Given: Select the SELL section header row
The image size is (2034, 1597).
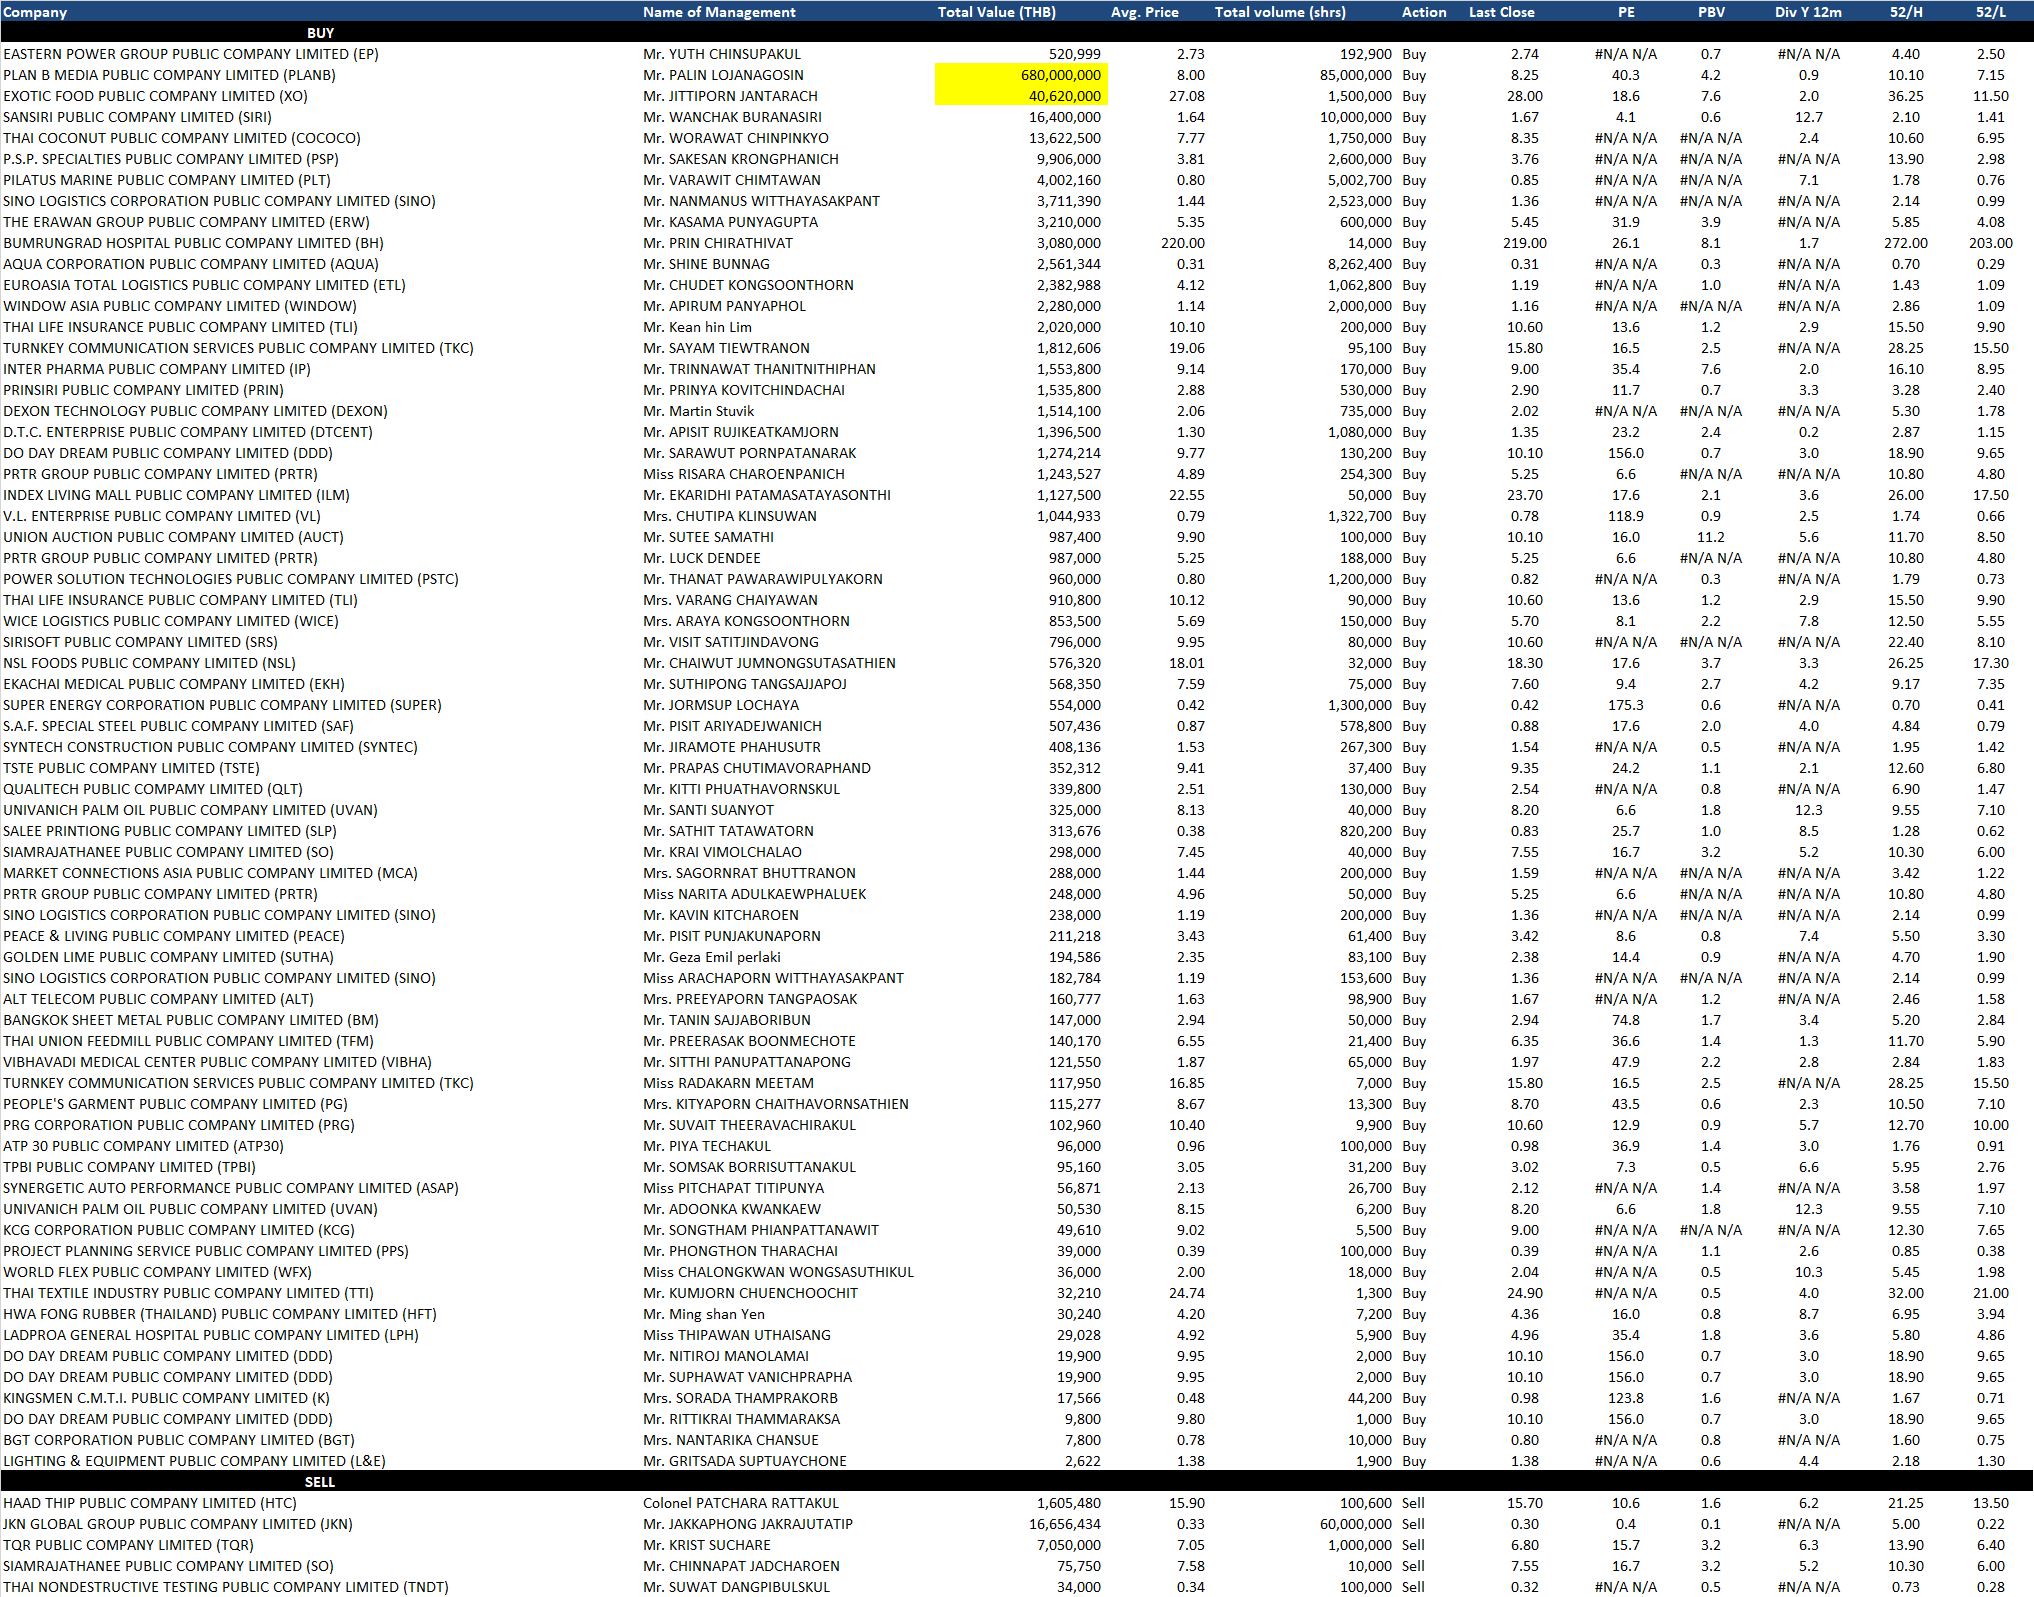Looking at the screenshot, I should [320, 1482].
